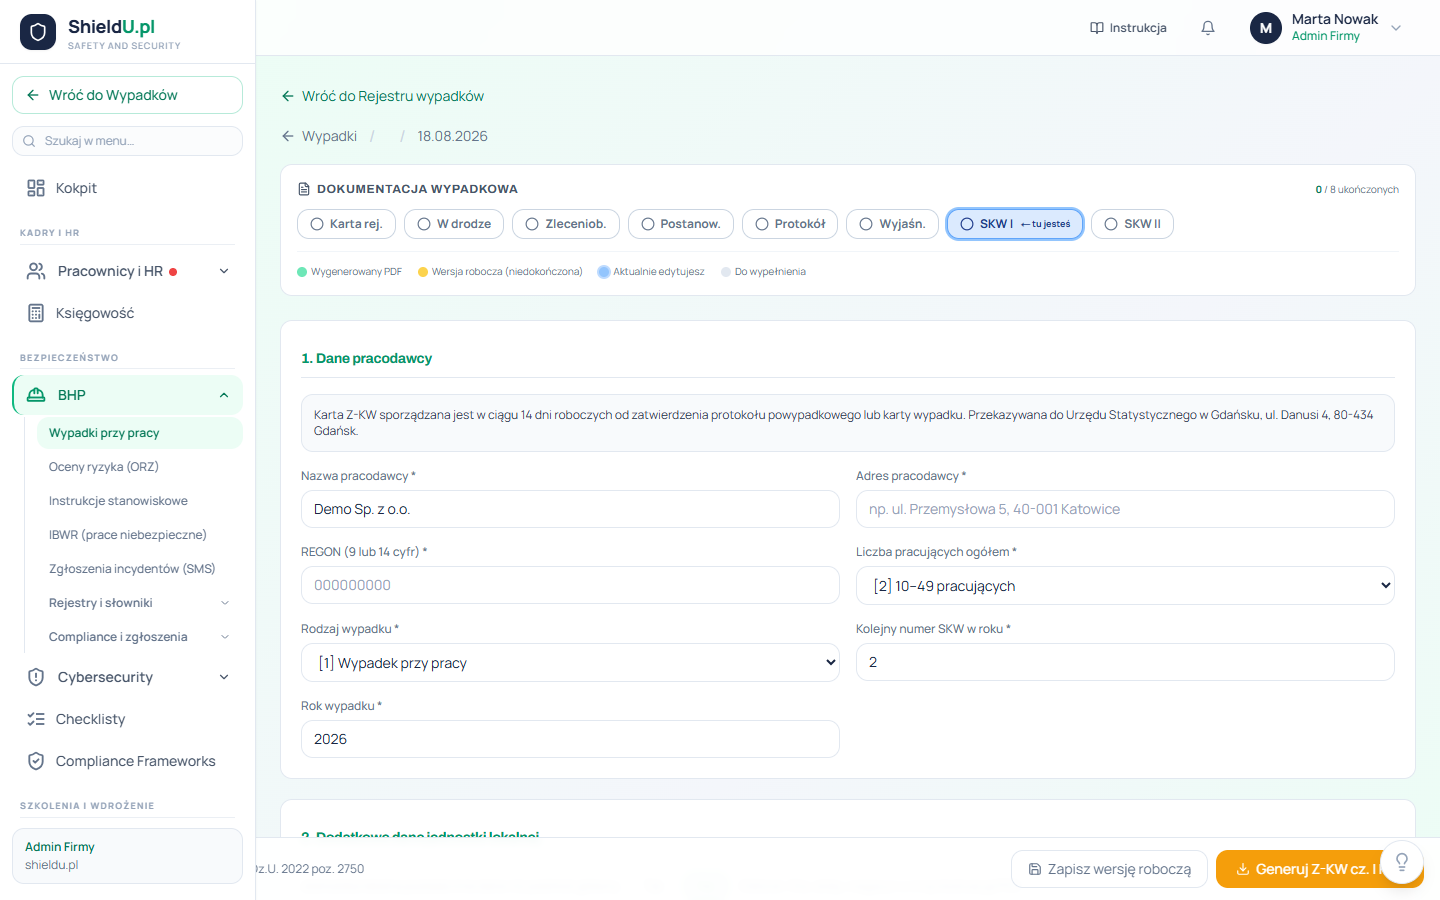Click the Checklisty list icon
This screenshot has height=900, width=1440.
(36, 719)
